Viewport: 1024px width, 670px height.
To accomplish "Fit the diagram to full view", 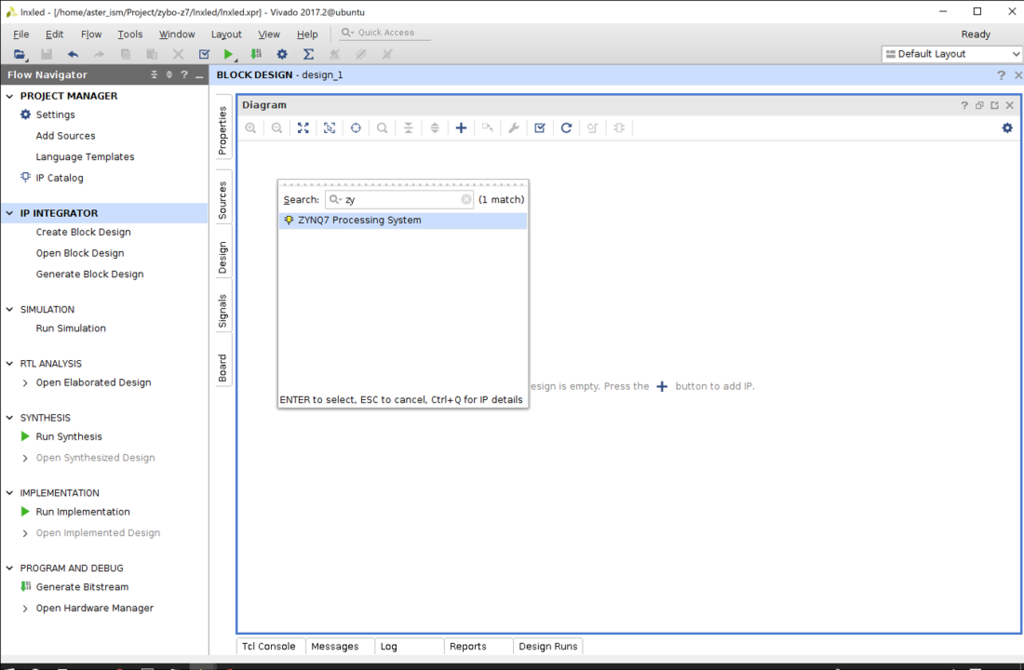I will pos(303,128).
